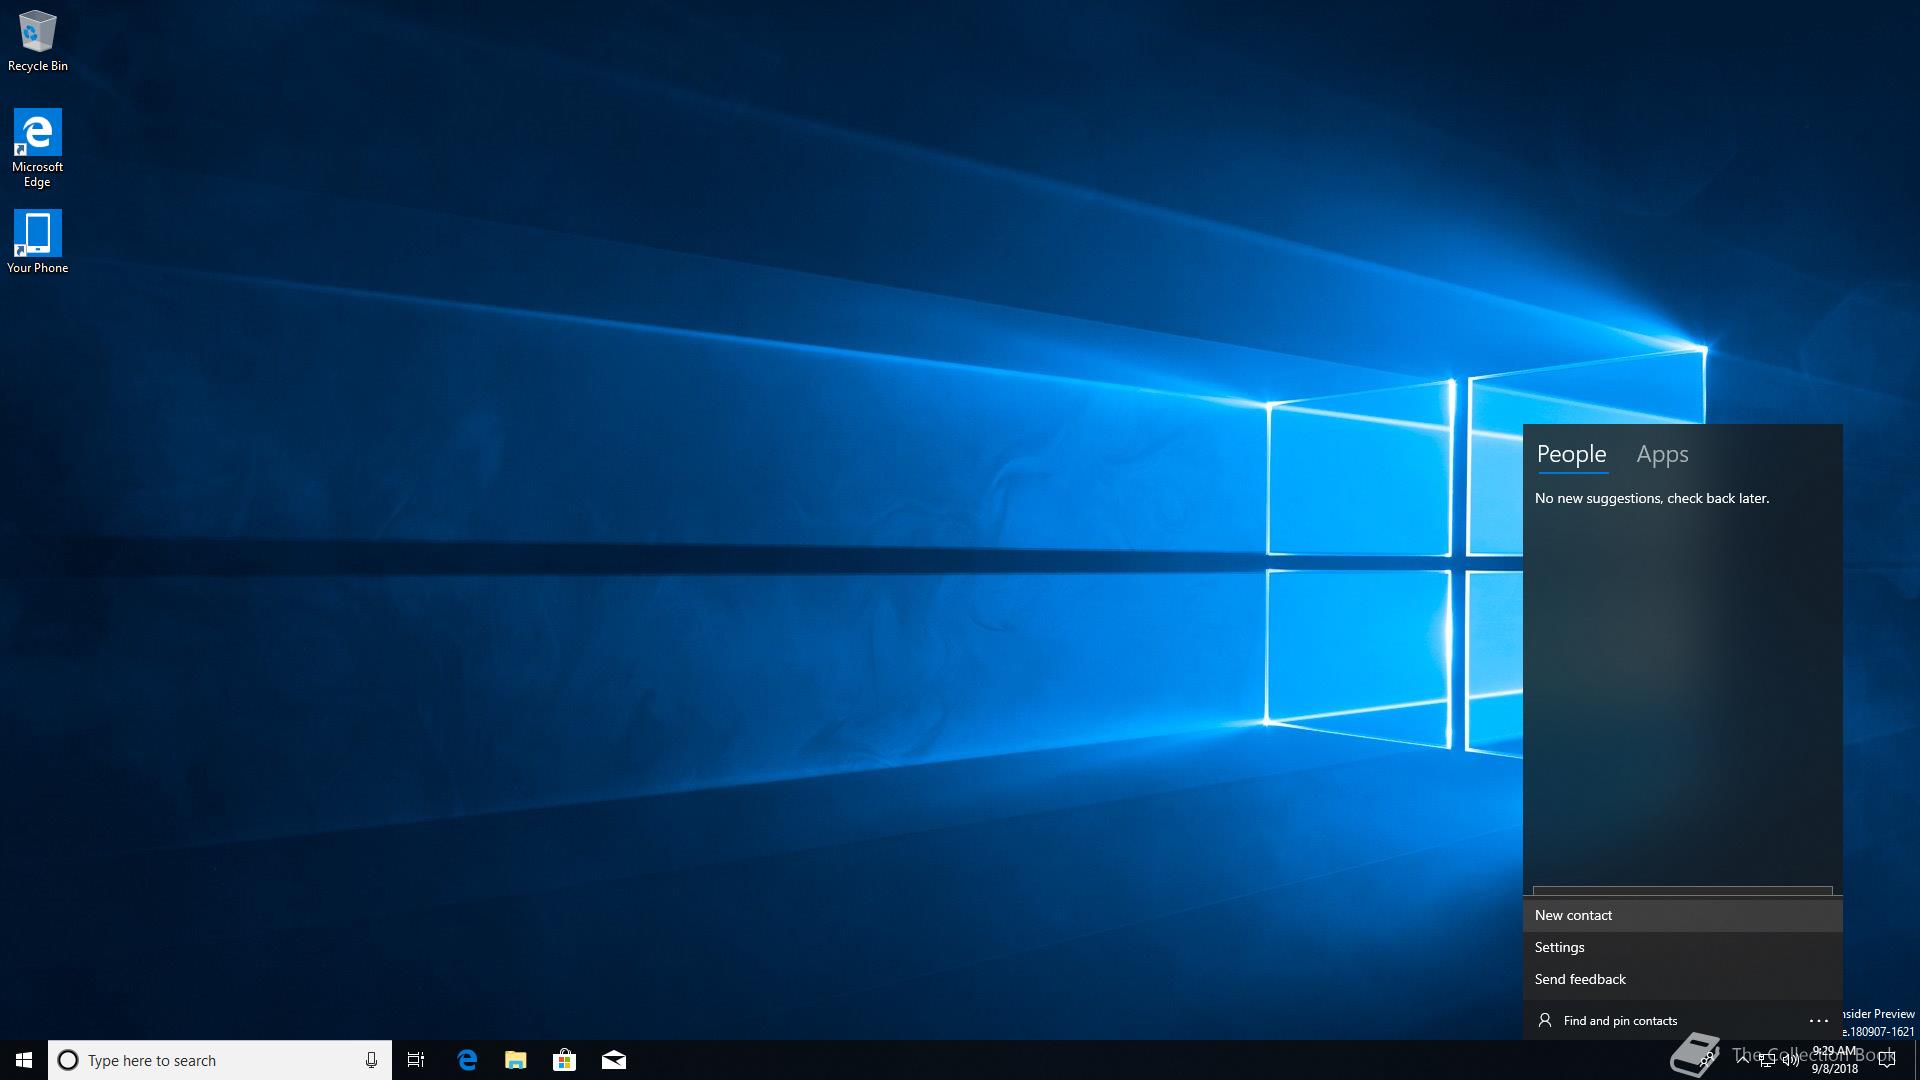Open Microsoft Store from the taskbar

pos(565,1060)
